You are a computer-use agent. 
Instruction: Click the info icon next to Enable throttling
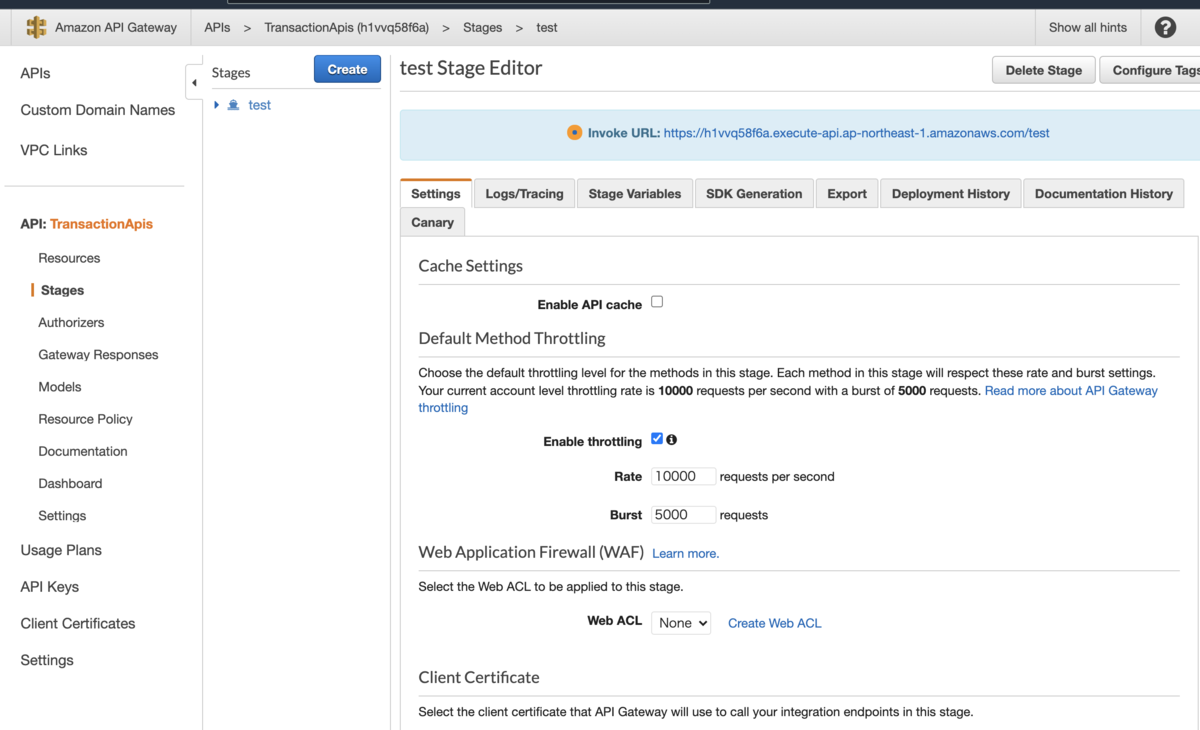[x=672, y=439]
